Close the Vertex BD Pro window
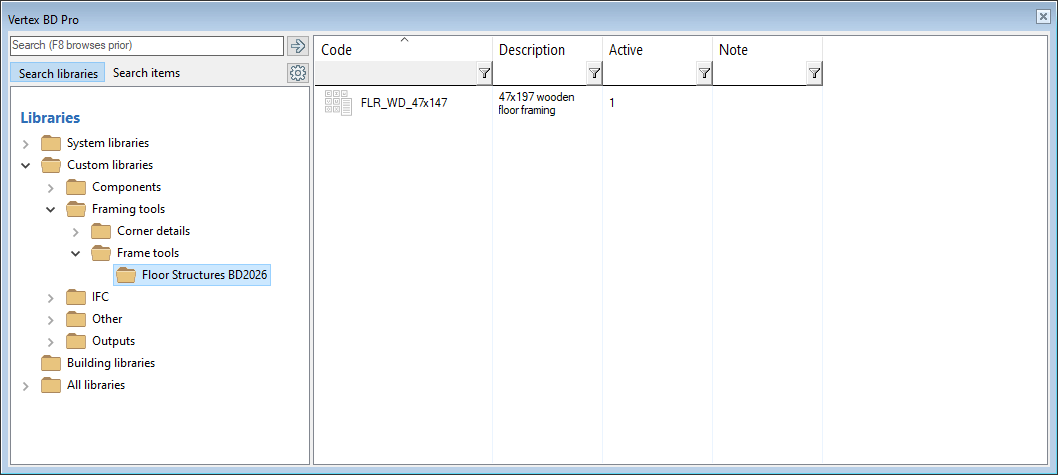 click(x=1043, y=18)
